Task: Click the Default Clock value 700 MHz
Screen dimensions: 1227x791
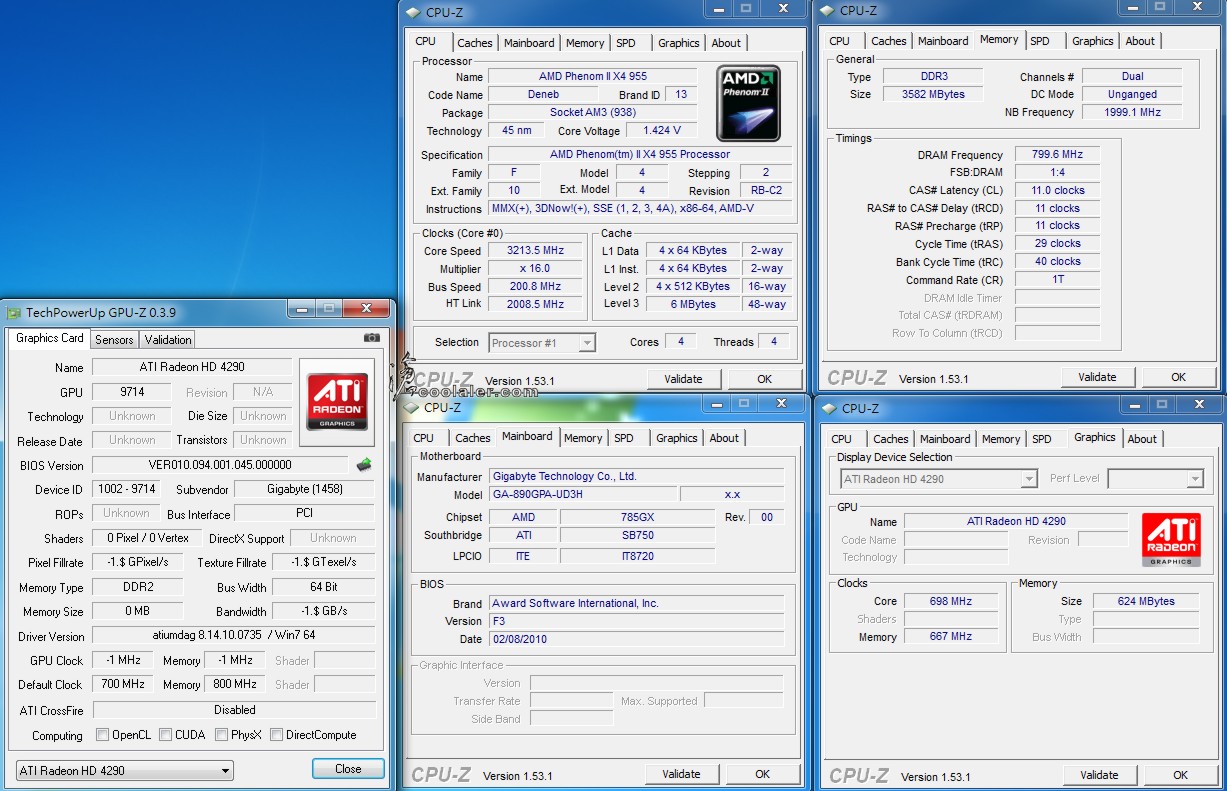Action: pos(122,685)
